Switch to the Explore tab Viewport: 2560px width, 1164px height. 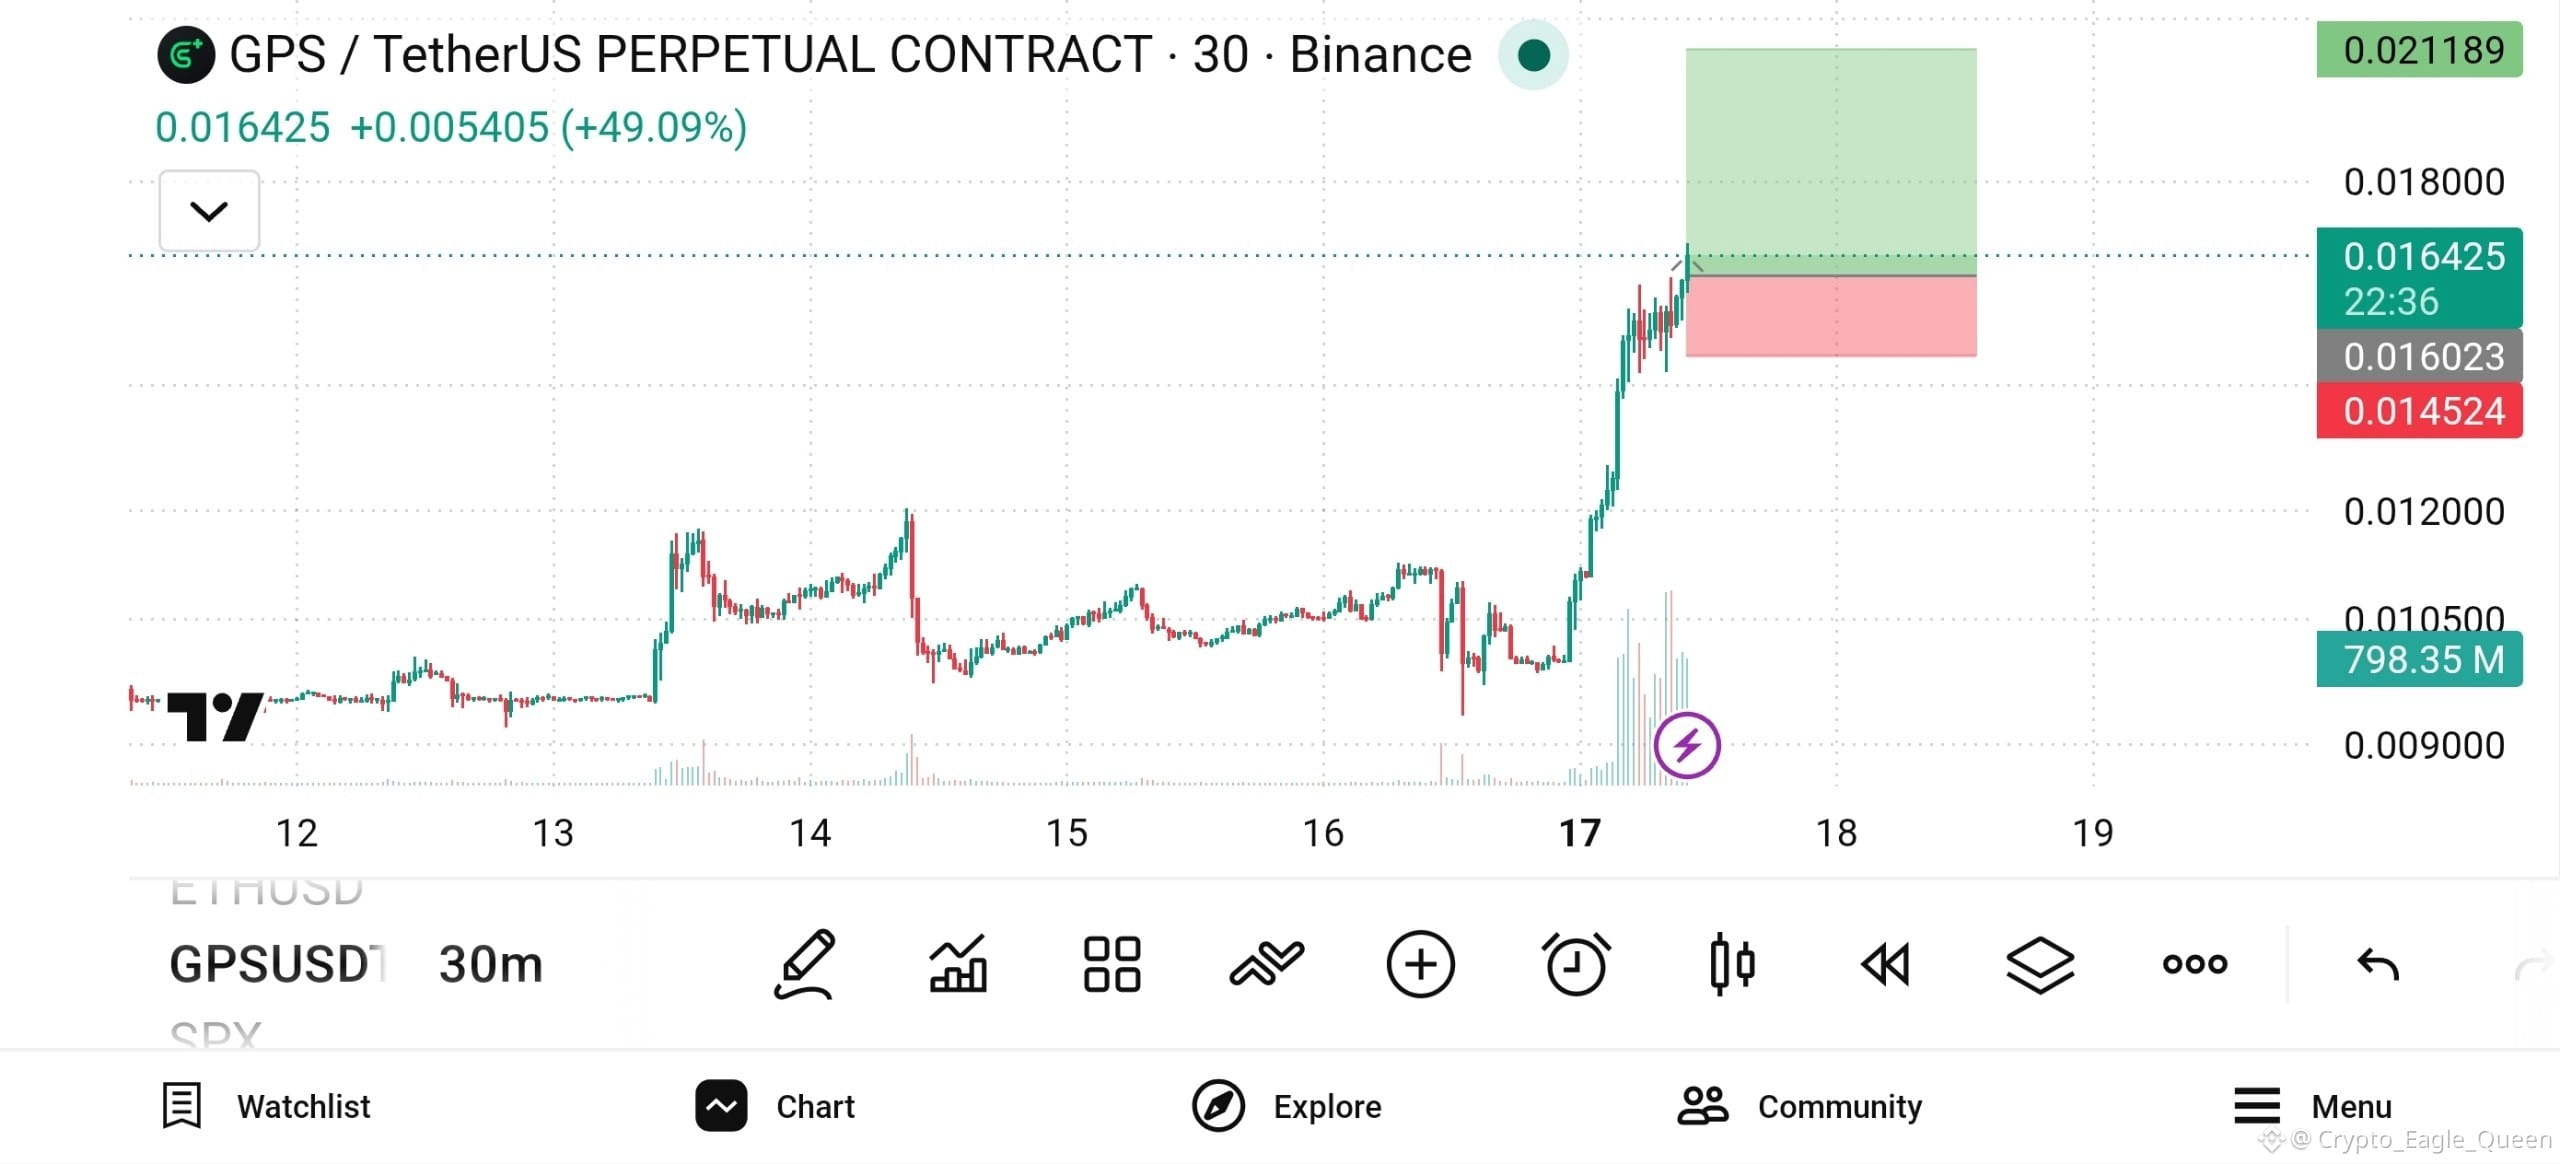(x=1286, y=1106)
